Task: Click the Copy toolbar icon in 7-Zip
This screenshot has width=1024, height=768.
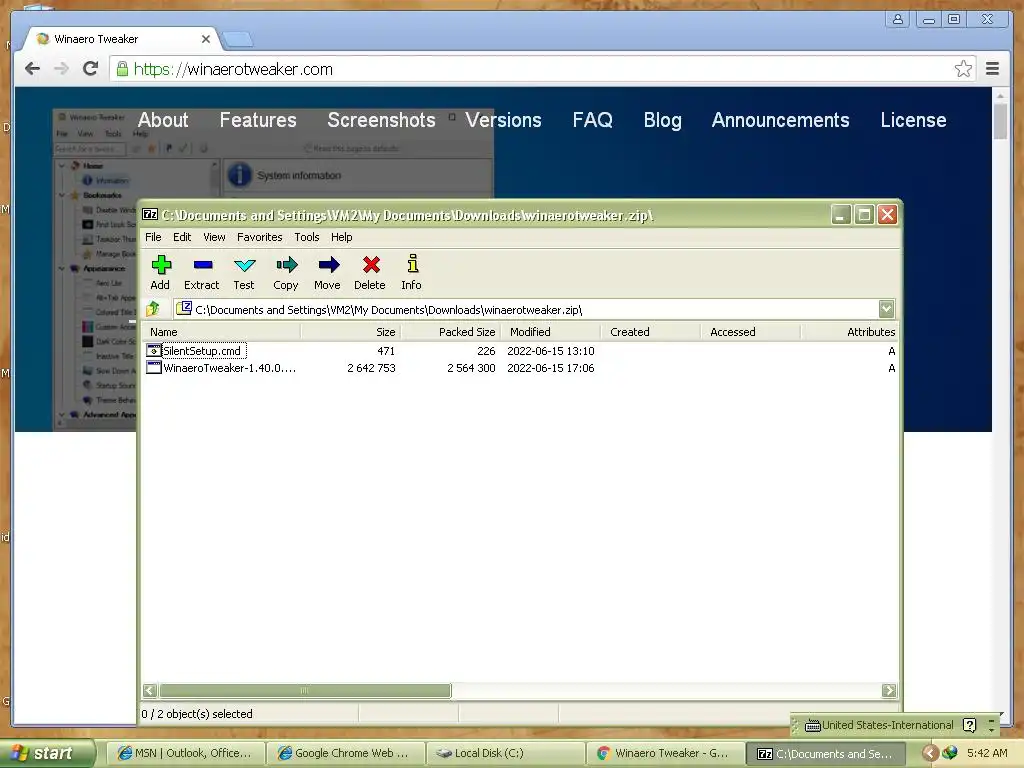Action: point(286,264)
